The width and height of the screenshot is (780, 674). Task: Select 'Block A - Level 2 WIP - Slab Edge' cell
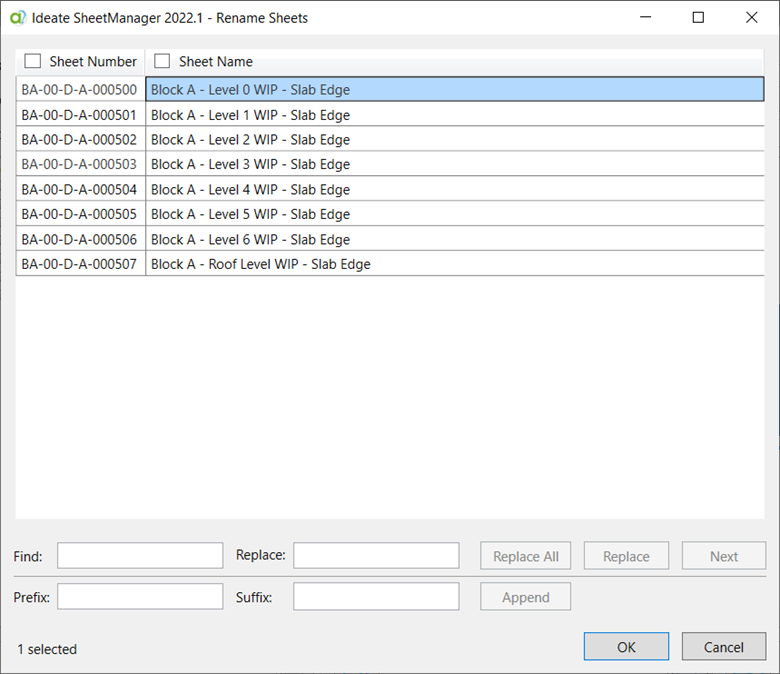[x=455, y=139]
